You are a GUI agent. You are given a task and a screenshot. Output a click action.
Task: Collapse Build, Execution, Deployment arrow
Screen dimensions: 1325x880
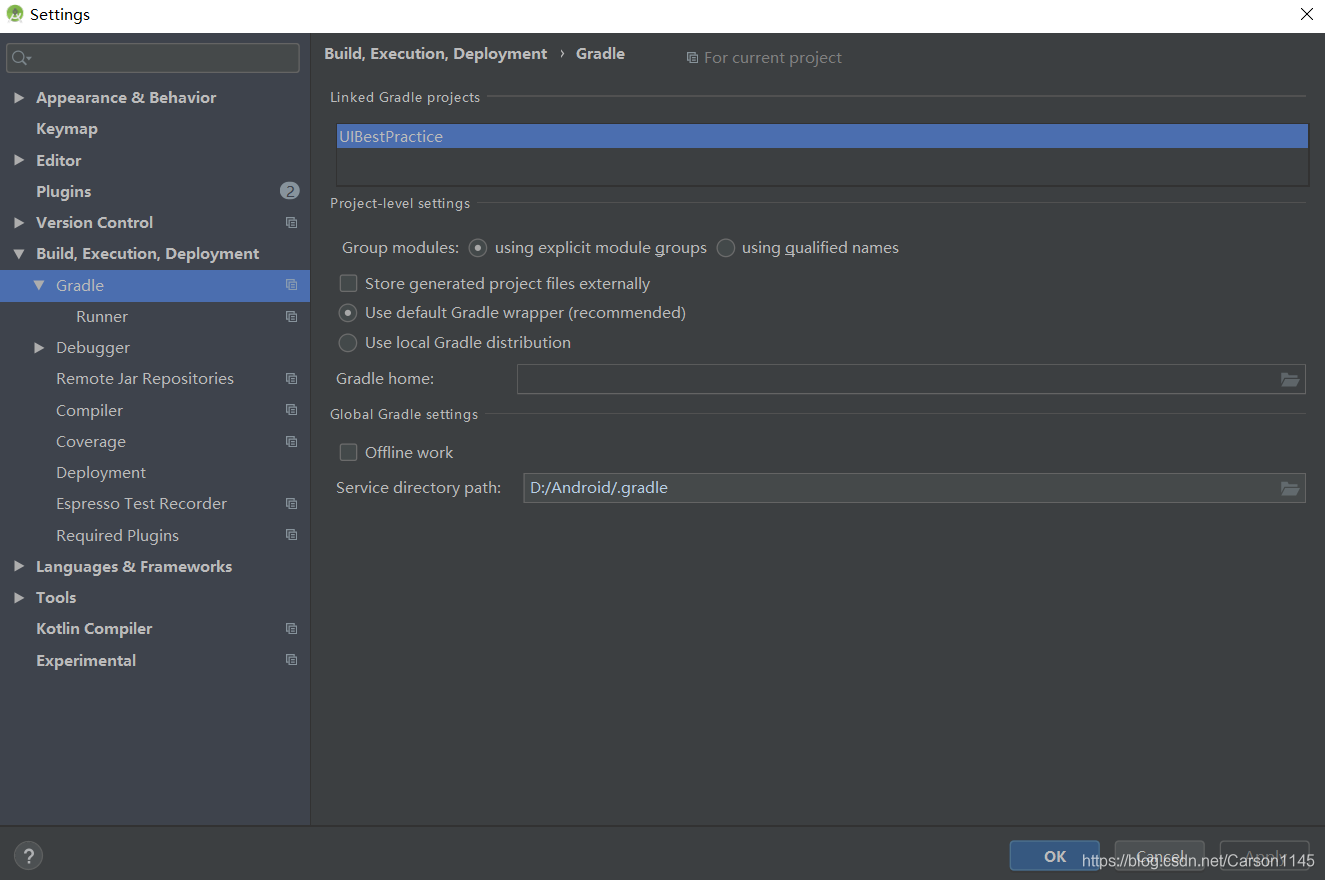(18, 254)
